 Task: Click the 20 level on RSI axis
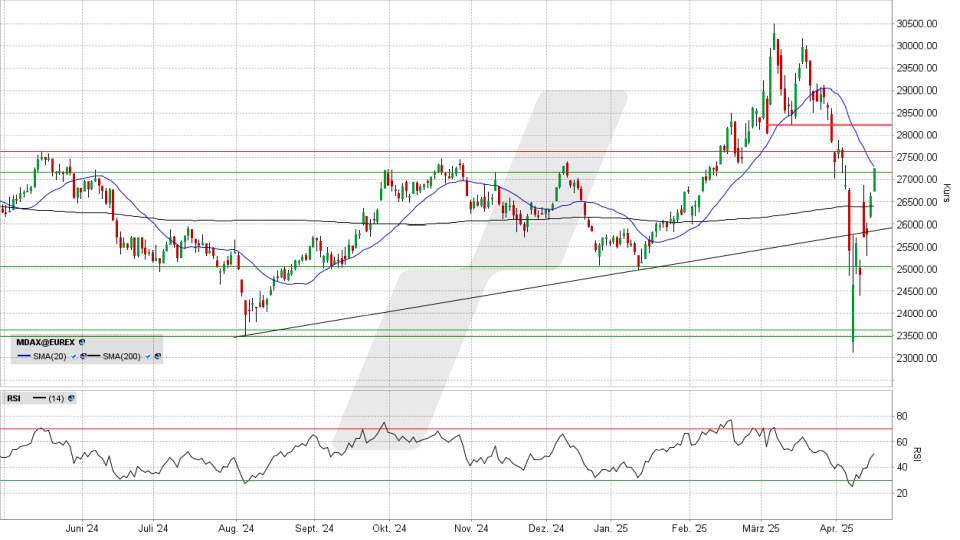coord(902,493)
